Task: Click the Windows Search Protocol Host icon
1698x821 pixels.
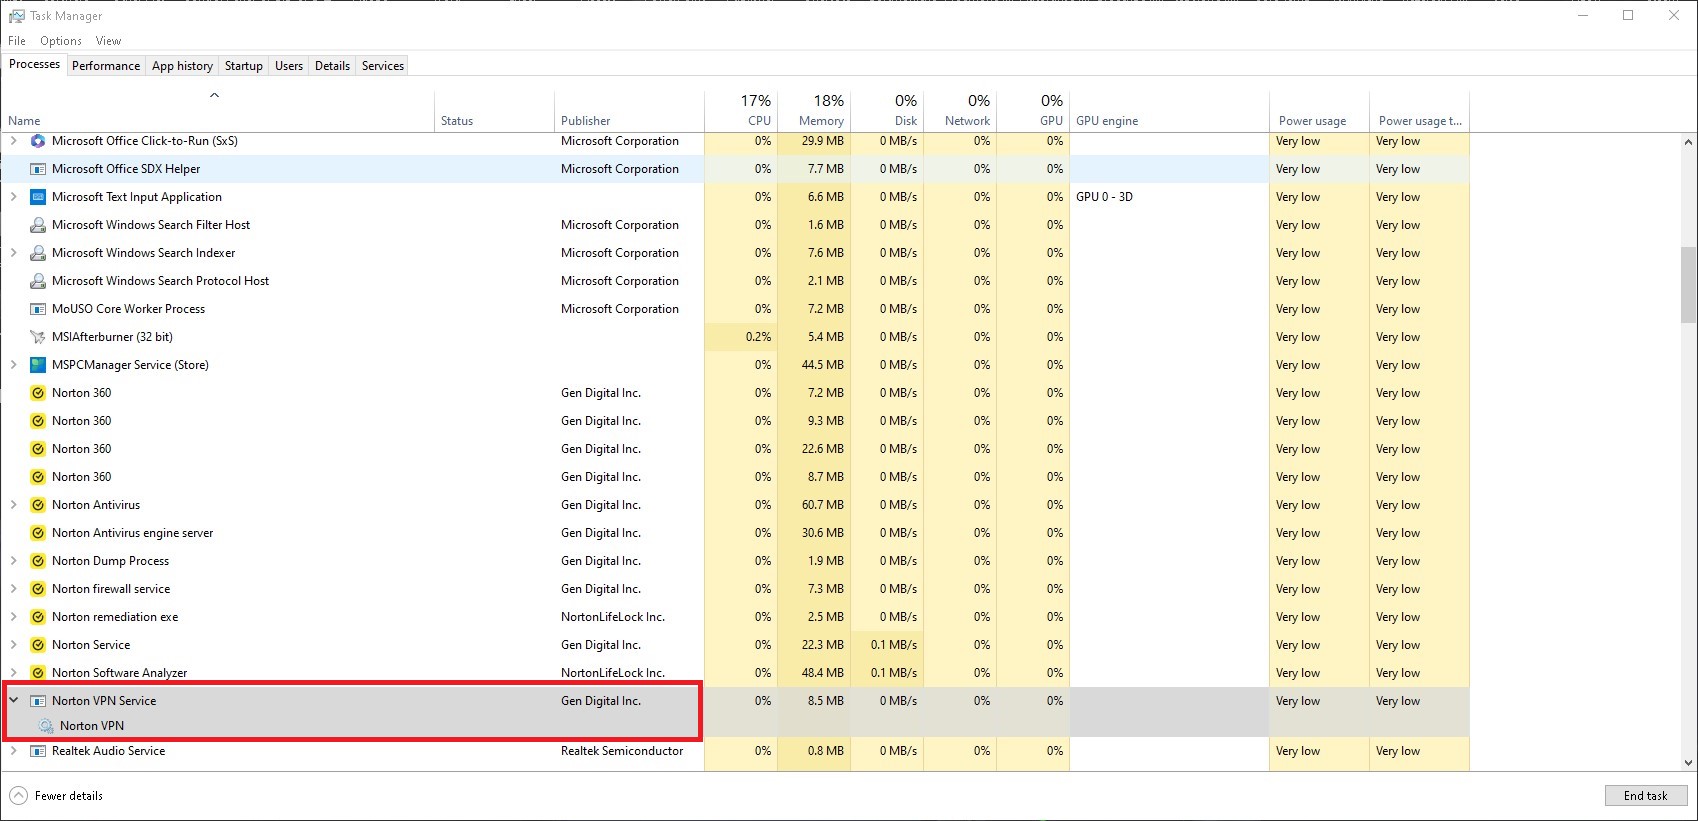Action: point(38,281)
